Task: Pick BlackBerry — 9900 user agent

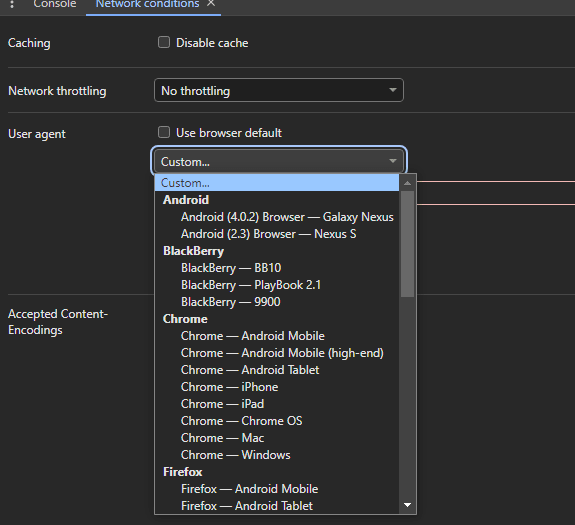Action: [x=277, y=302]
